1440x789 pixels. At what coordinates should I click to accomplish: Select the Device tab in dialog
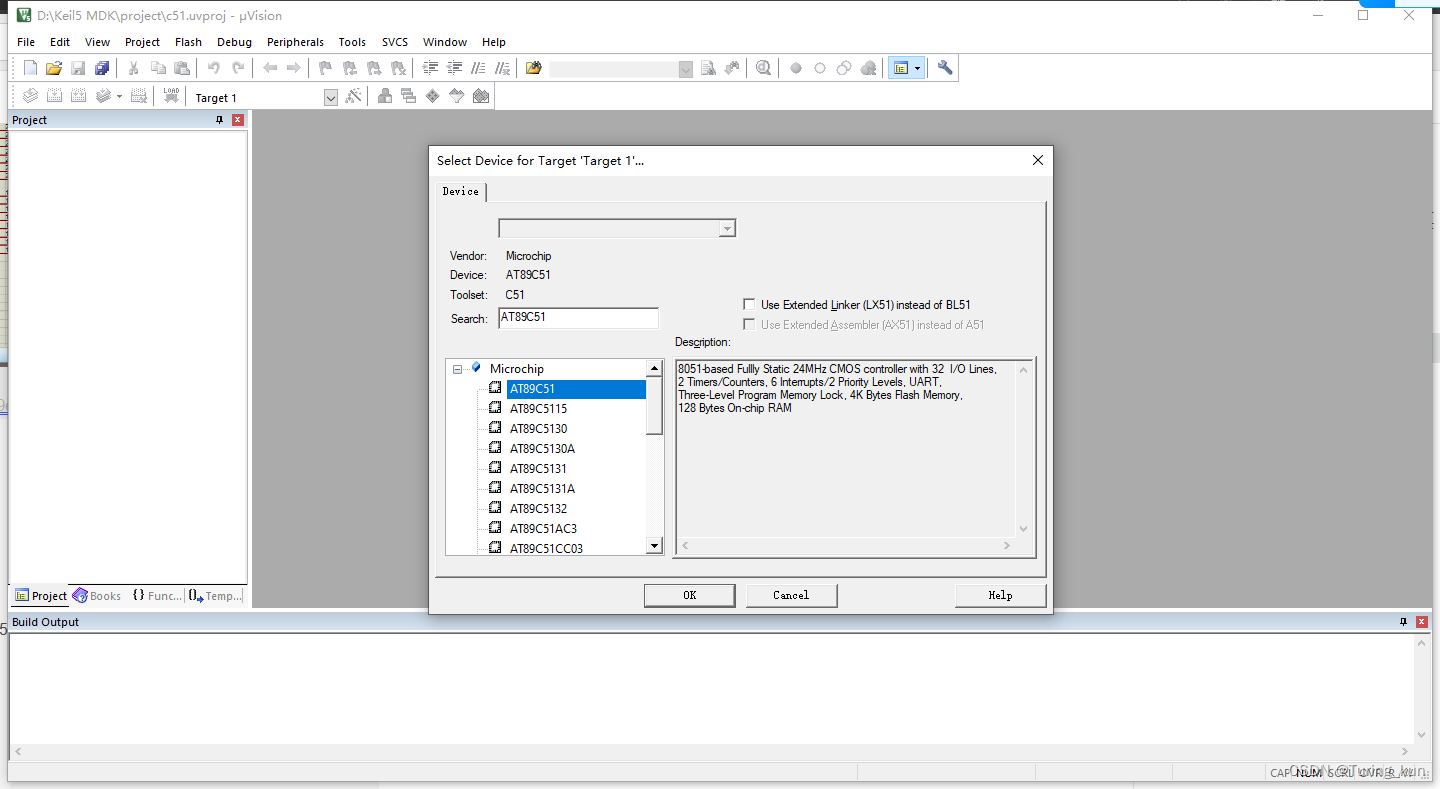click(461, 191)
